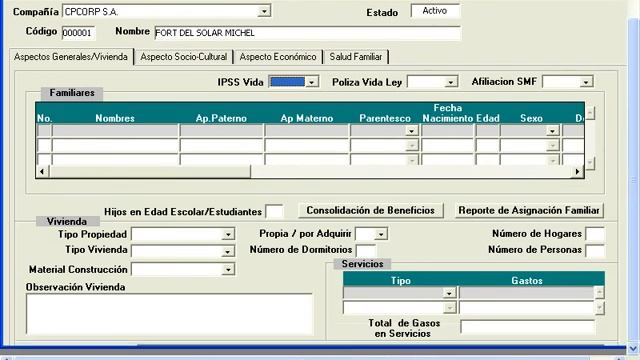
Task: Expand the Tipo Propiedad dropdown
Action: point(228,234)
